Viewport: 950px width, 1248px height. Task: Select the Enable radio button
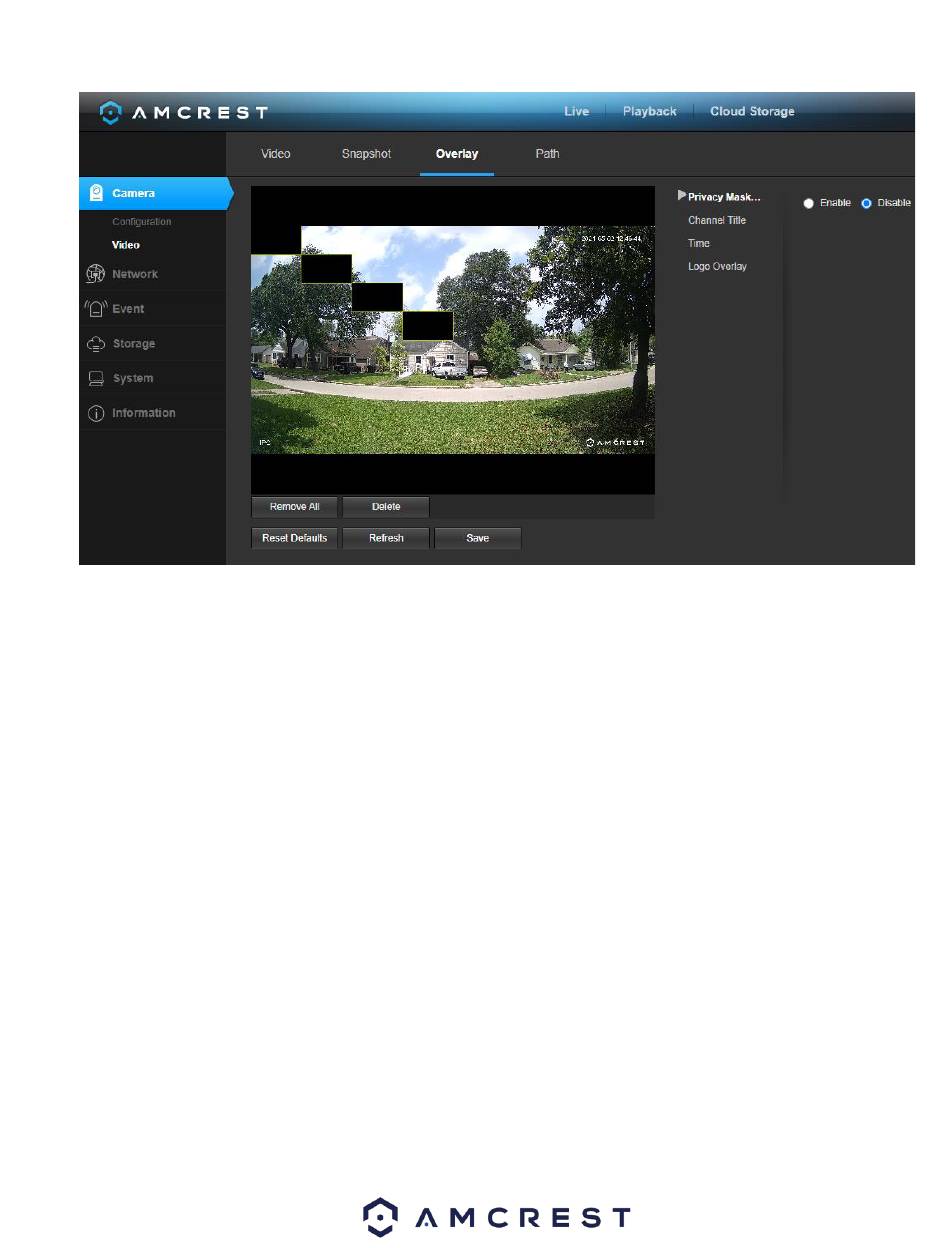tap(808, 203)
